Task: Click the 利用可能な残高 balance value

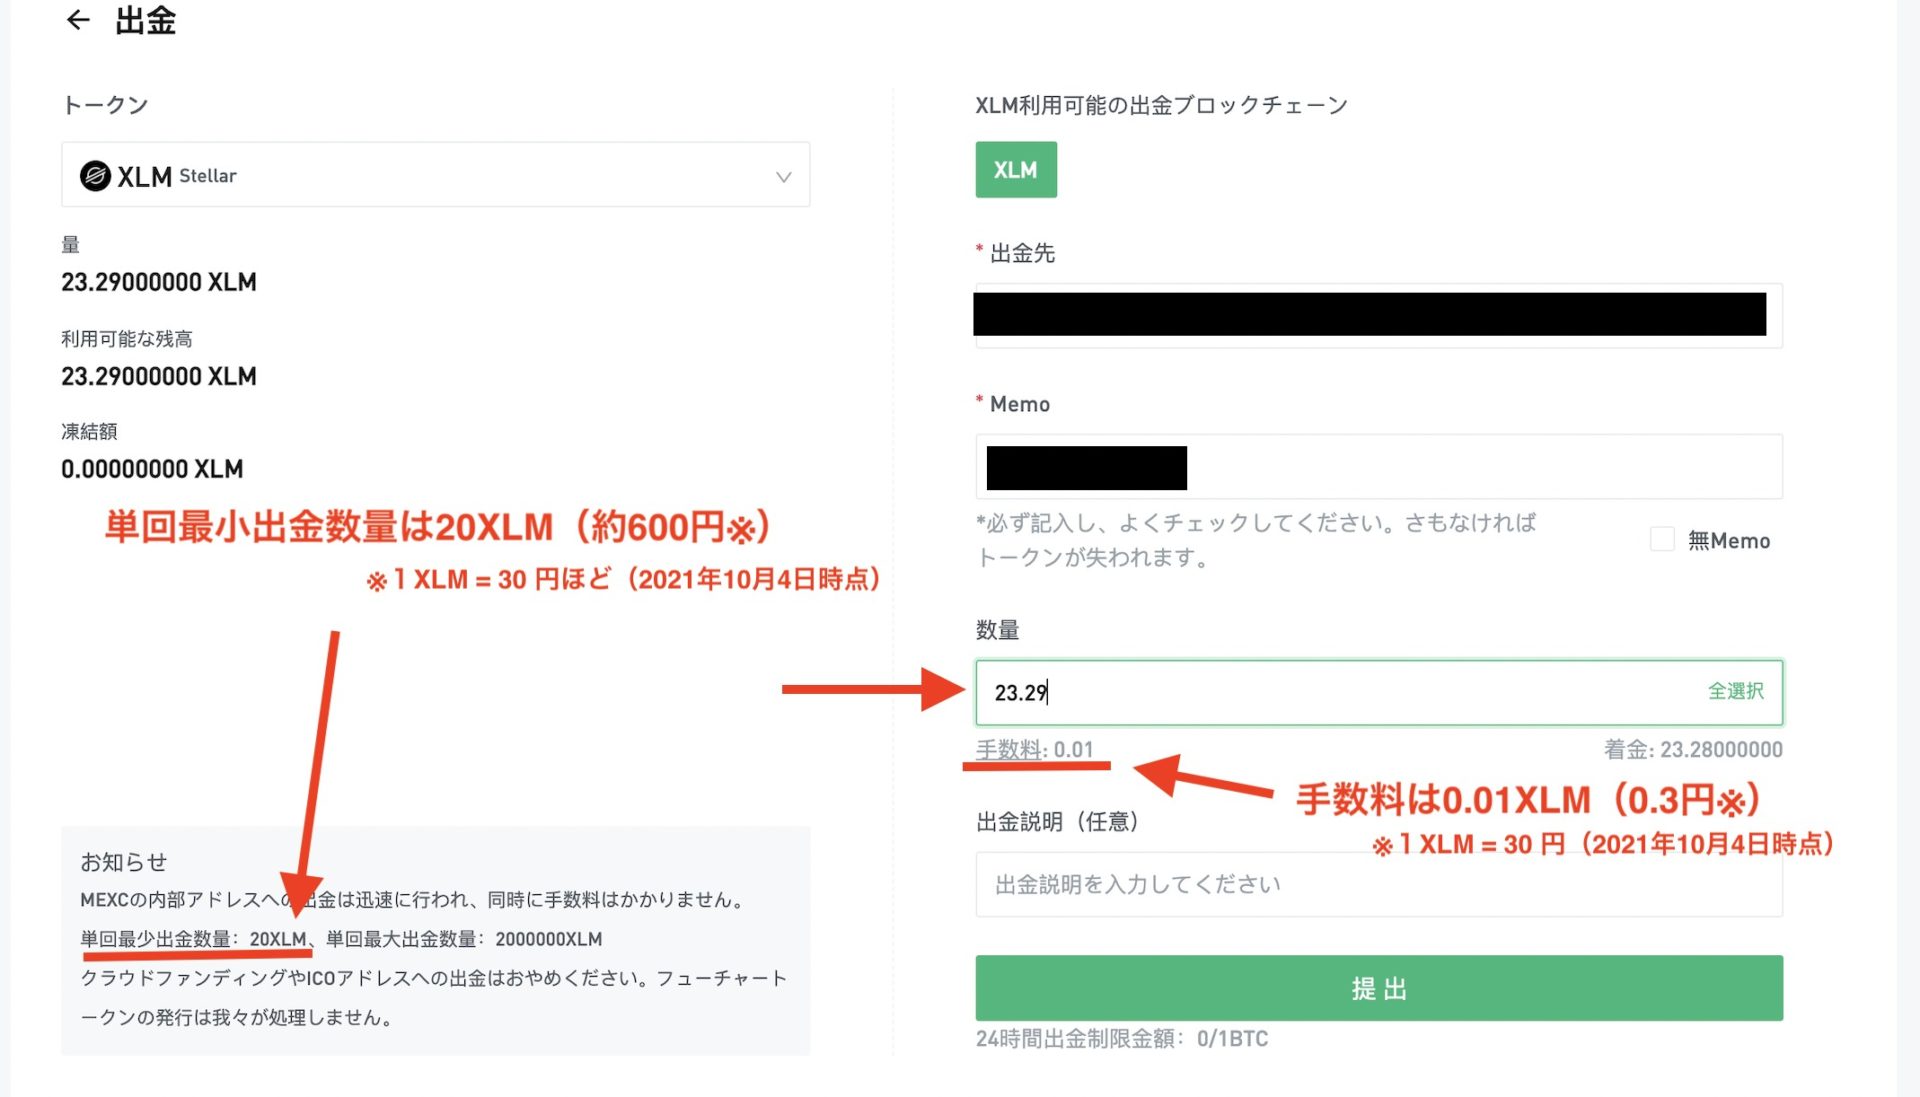Action: coord(158,377)
